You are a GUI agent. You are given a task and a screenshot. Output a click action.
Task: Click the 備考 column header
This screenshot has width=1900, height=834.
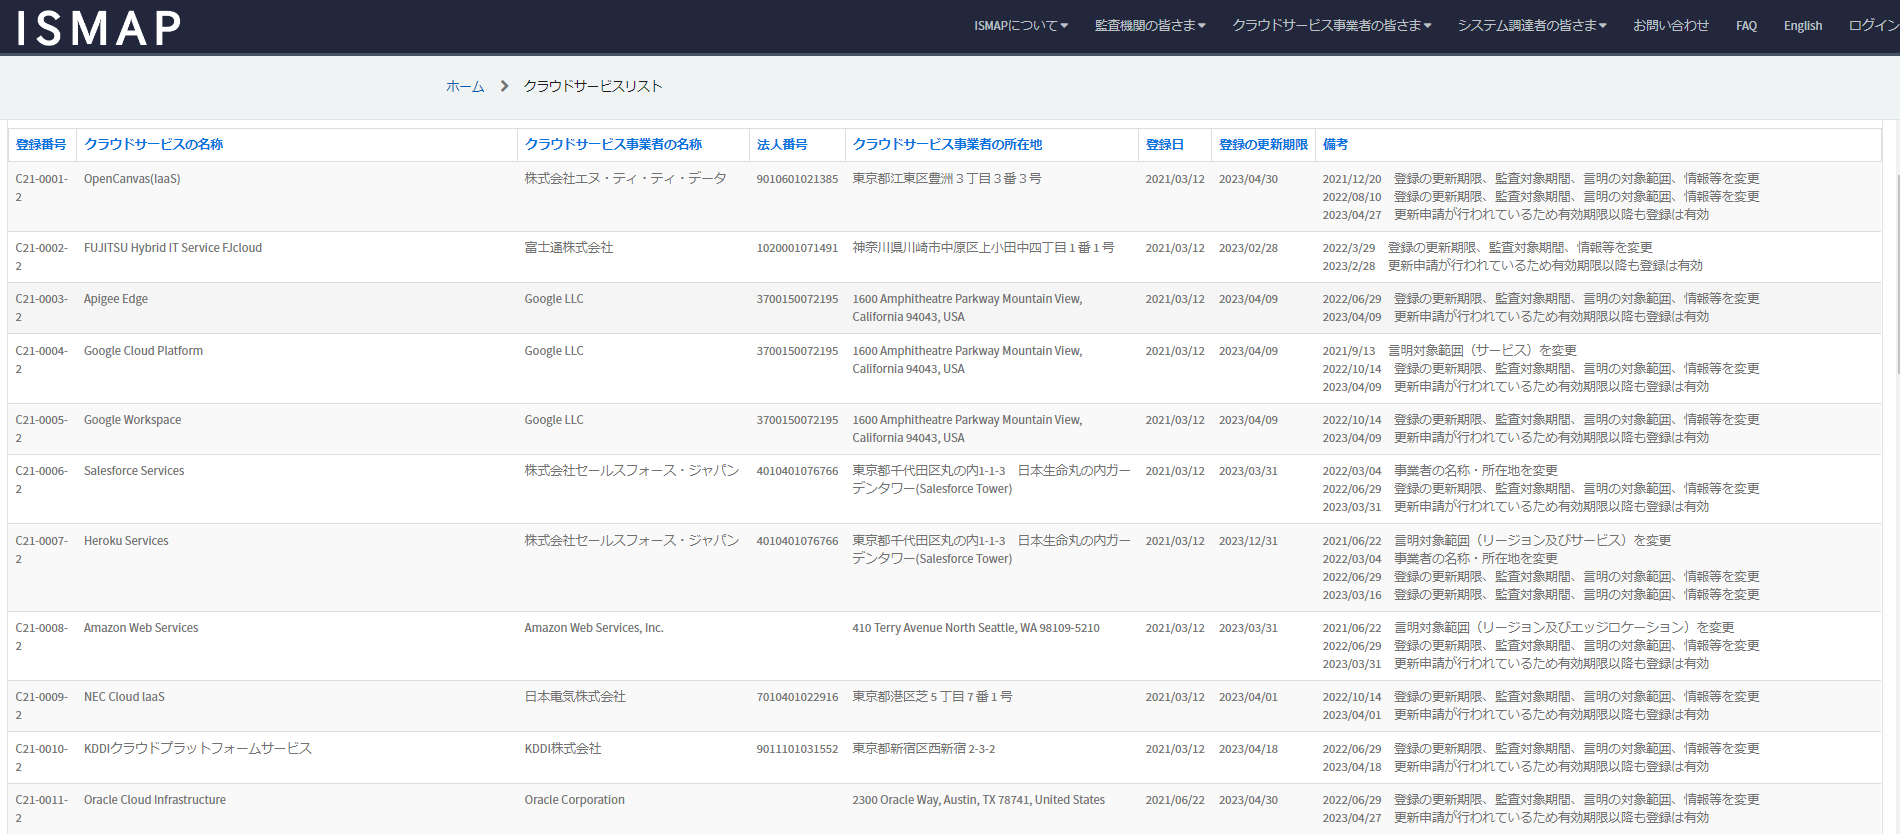click(x=1335, y=145)
